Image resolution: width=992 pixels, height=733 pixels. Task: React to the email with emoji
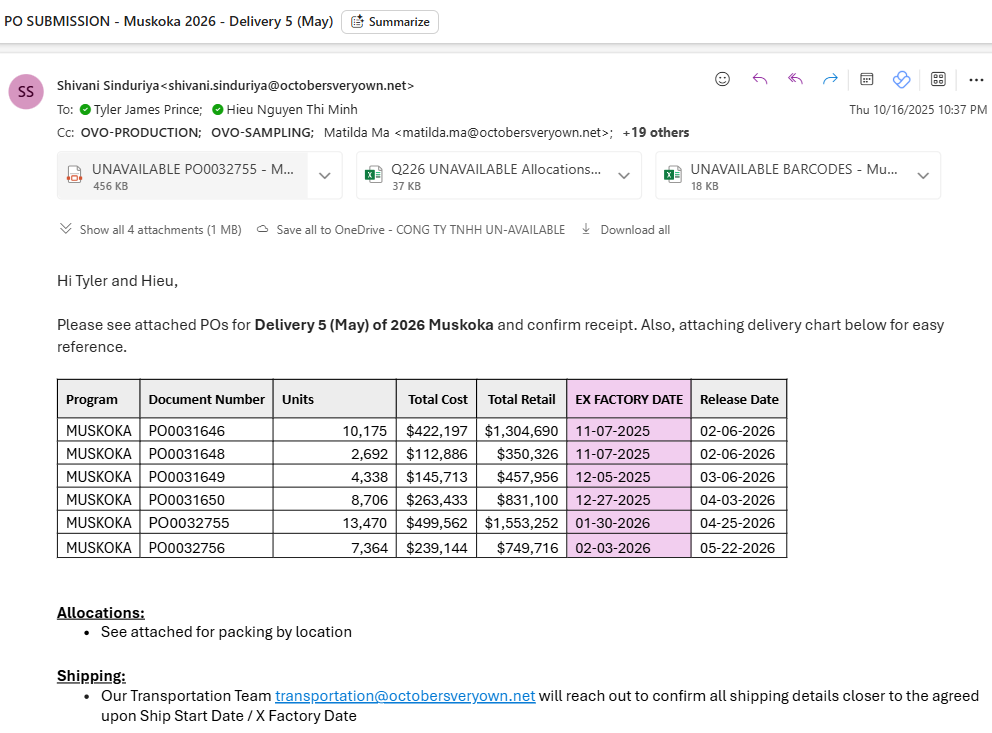723,79
